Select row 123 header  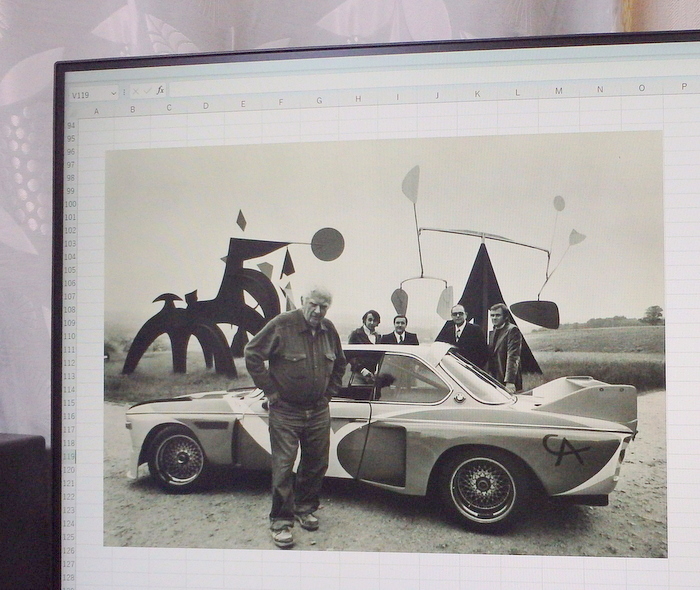(x=69, y=510)
